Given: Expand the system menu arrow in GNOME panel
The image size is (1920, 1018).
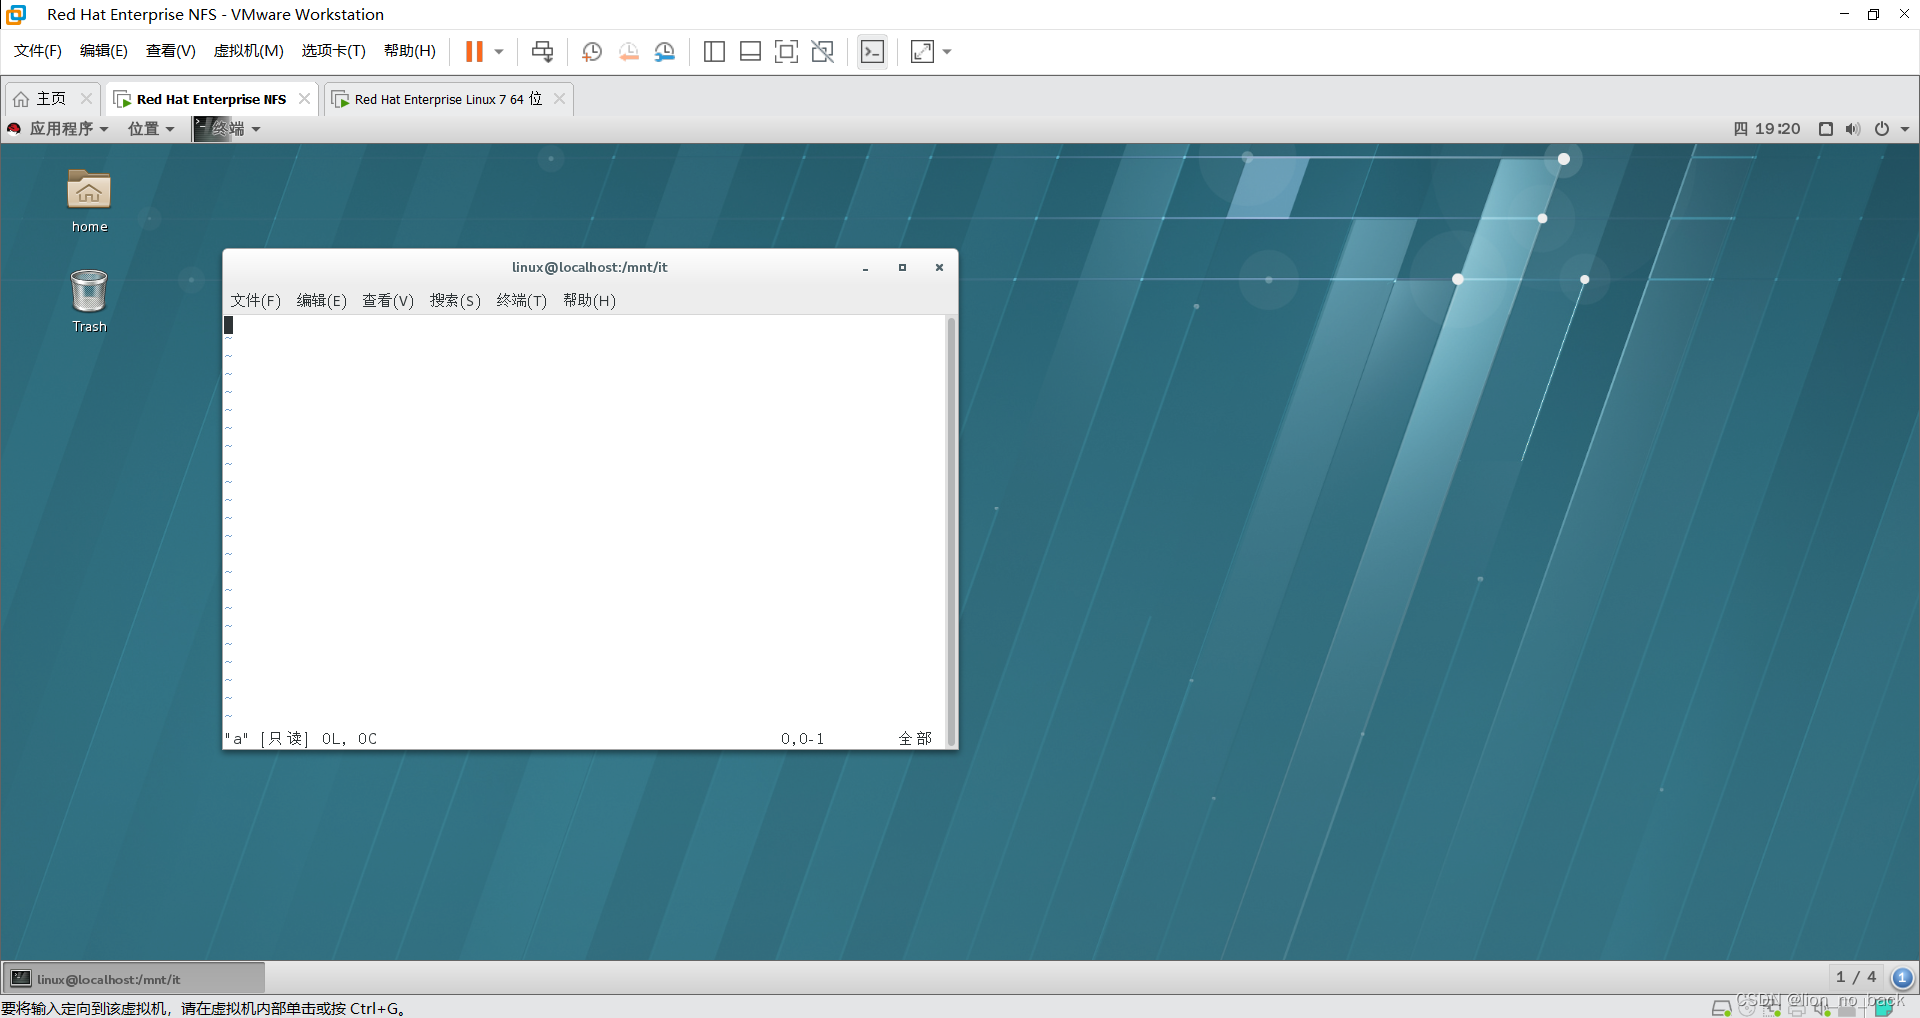Looking at the screenshot, I should click(x=1905, y=128).
